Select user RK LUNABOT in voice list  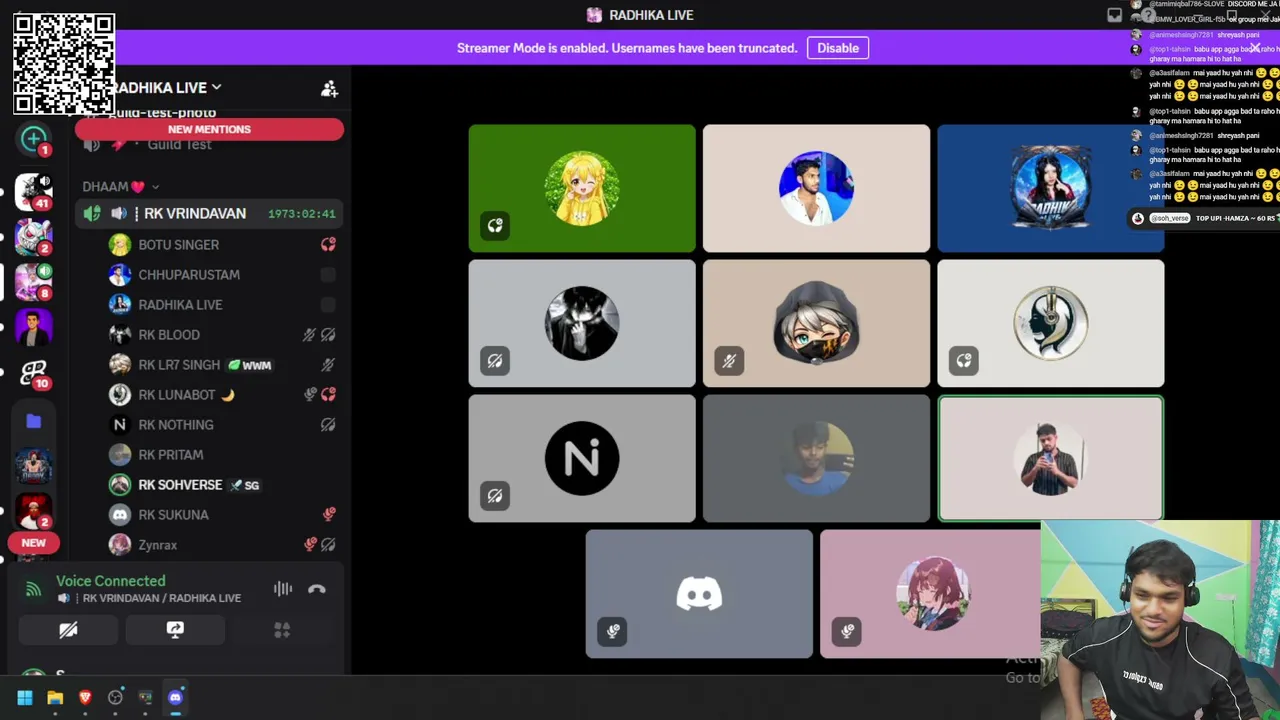221,395
